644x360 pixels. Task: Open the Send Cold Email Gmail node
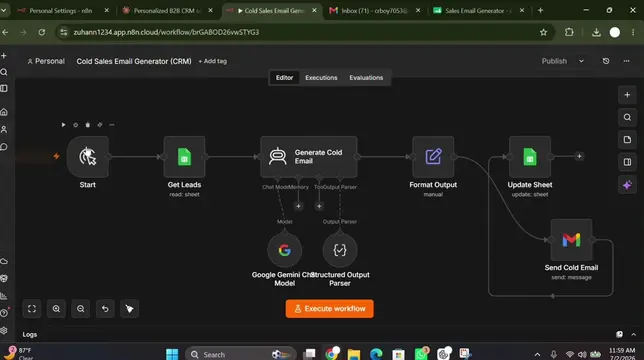pos(571,239)
